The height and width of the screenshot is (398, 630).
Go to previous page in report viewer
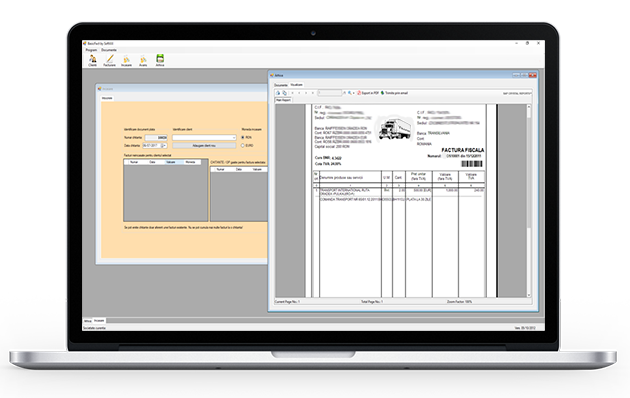point(299,93)
